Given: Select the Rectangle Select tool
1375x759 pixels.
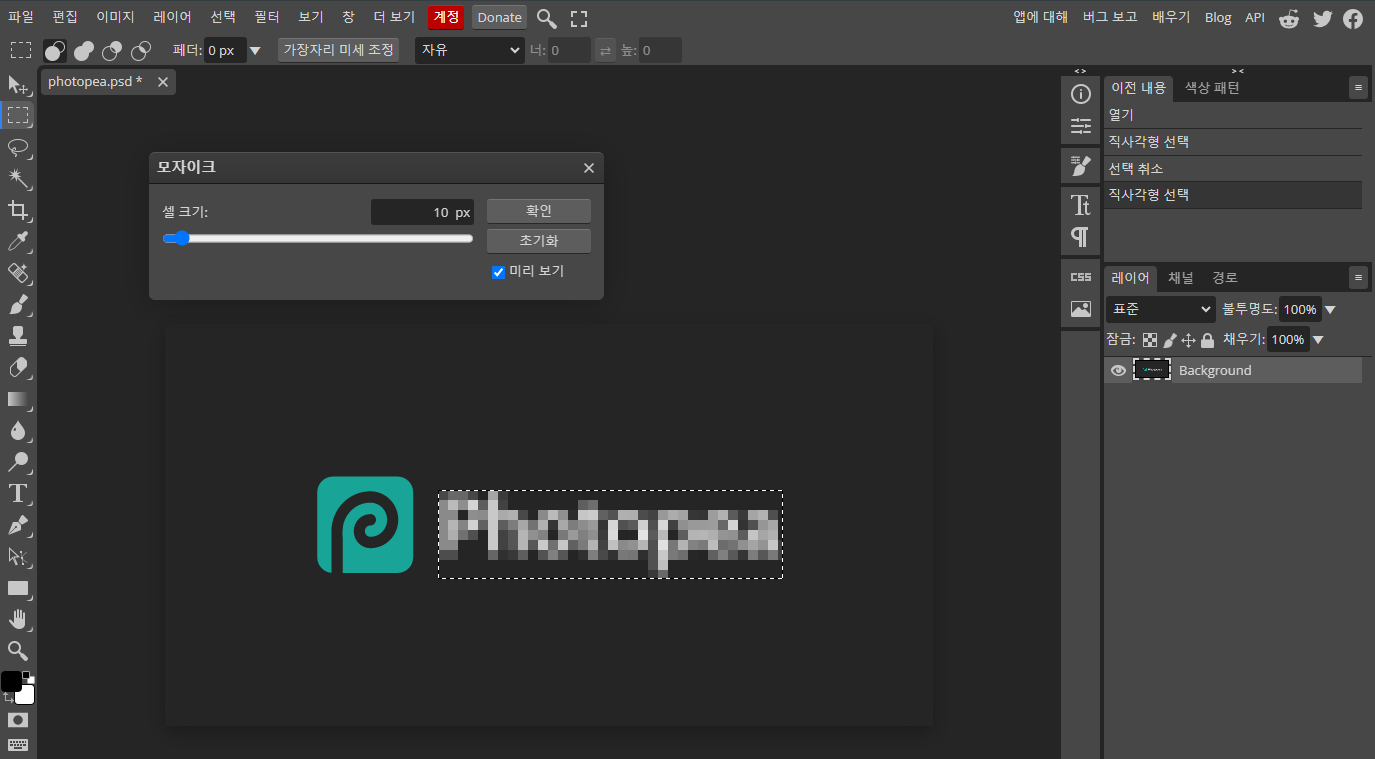Looking at the screenshot, I should click(x=18, y=116).
